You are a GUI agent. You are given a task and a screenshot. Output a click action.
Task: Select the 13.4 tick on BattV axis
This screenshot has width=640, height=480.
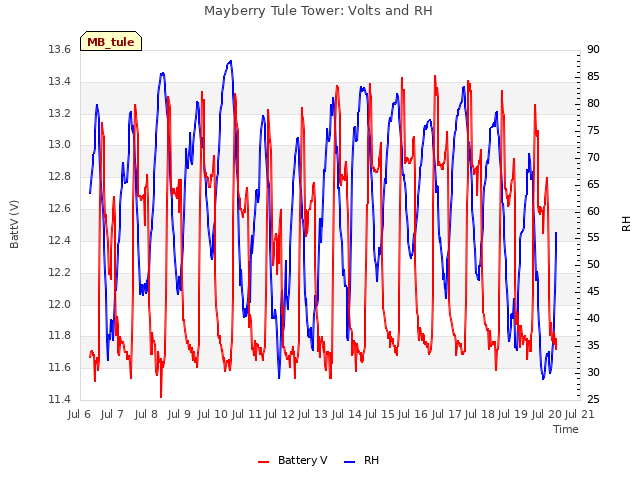pos(59,82)
